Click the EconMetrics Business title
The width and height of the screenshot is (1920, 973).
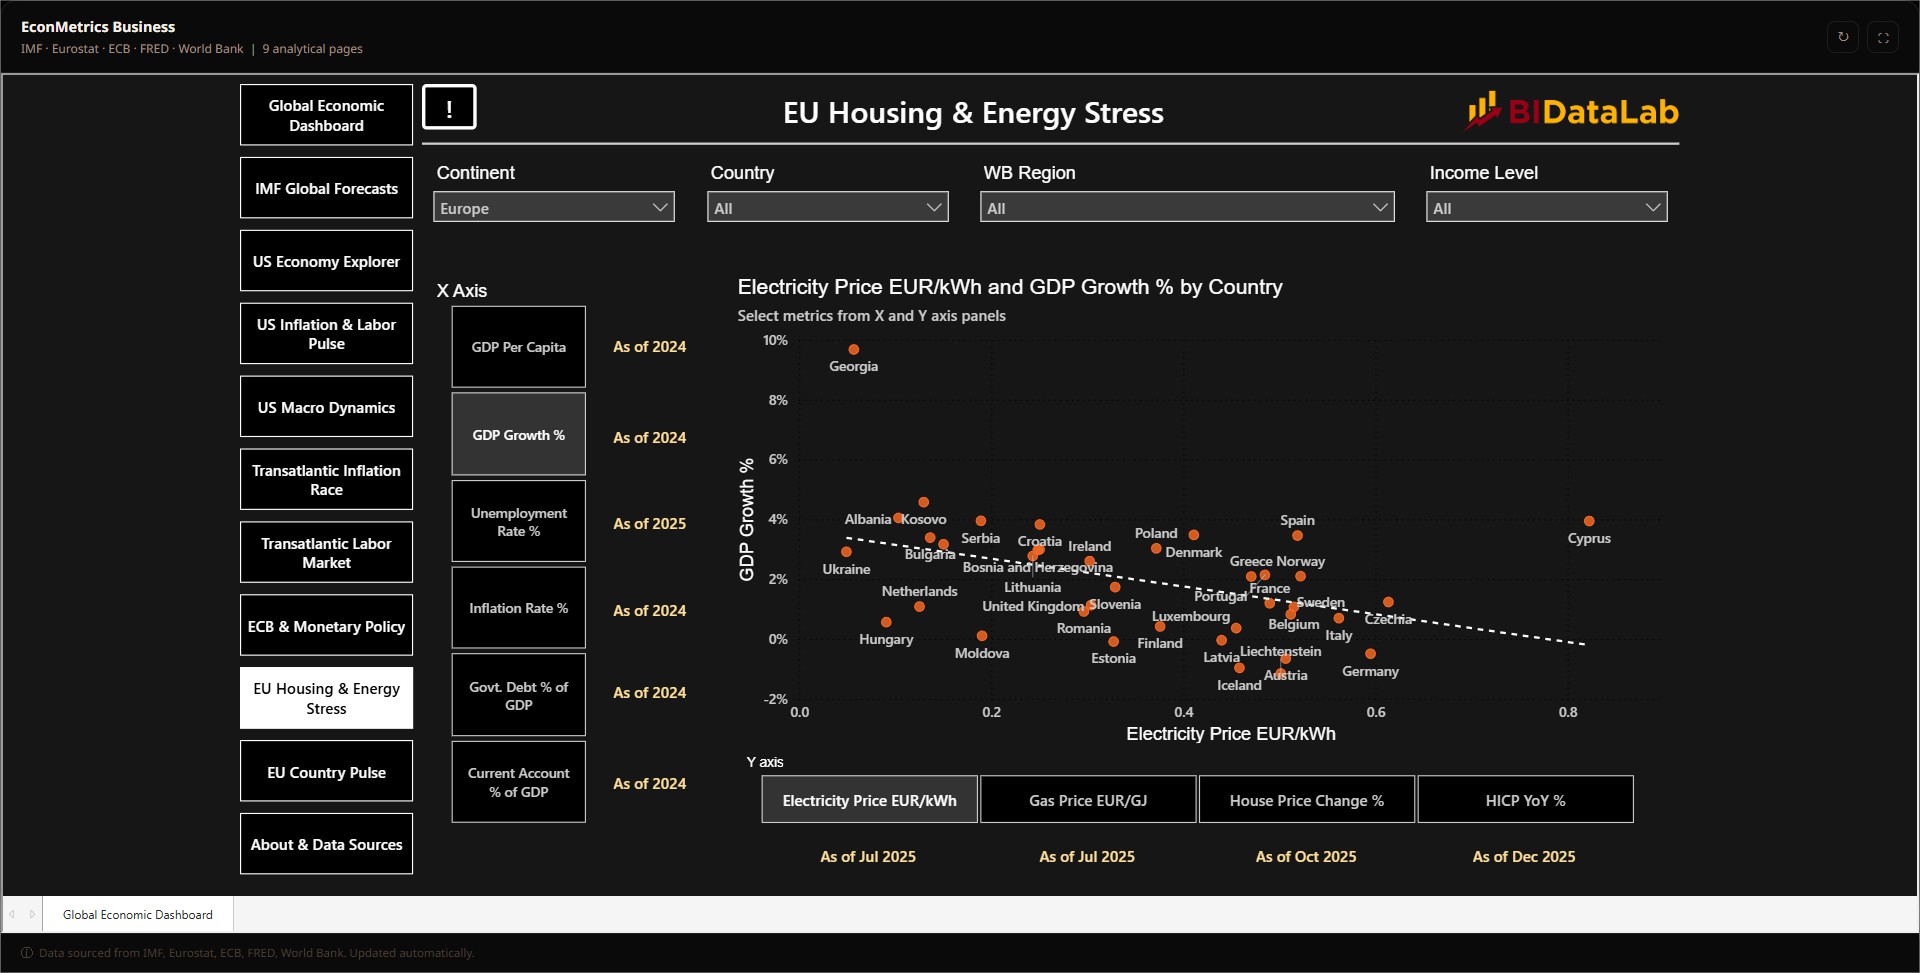point(98,27)
